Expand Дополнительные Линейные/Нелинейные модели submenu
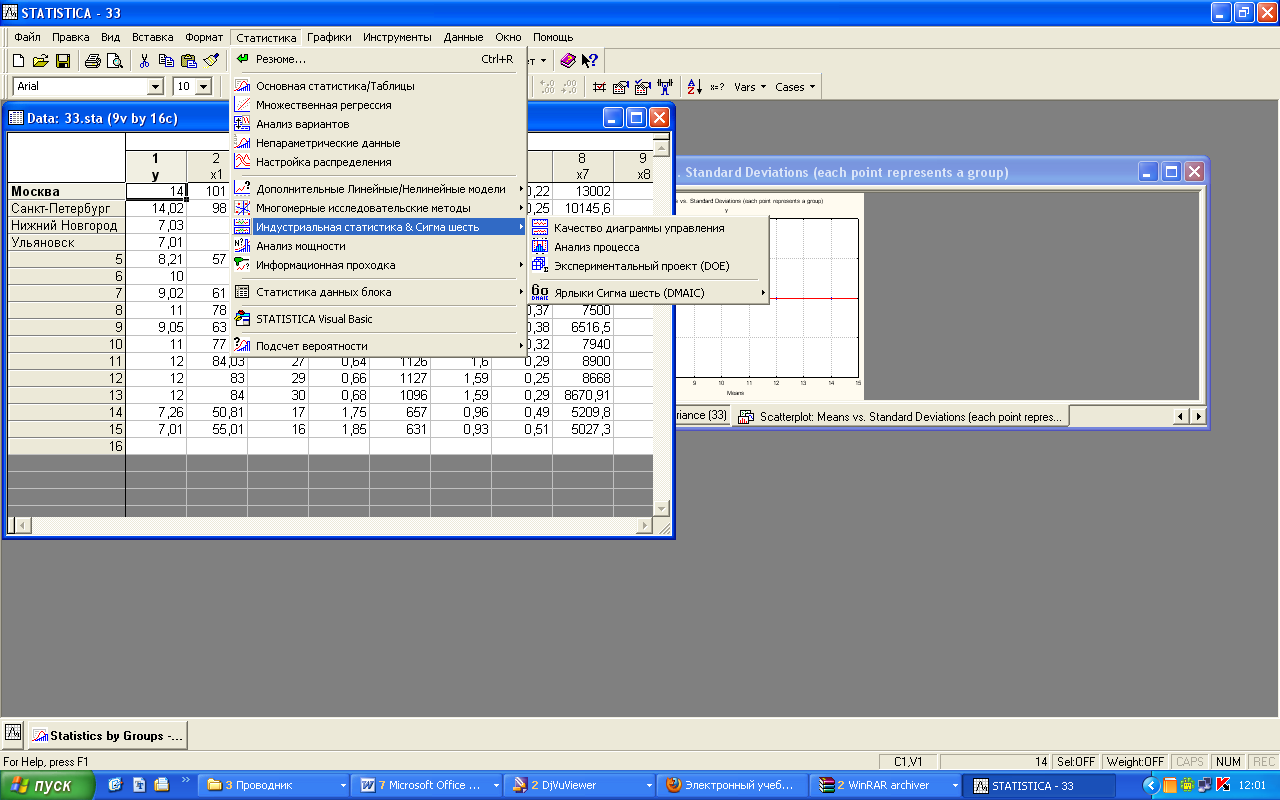The height and width of the screenshot is (800, 1280). (x=379, y=189)
